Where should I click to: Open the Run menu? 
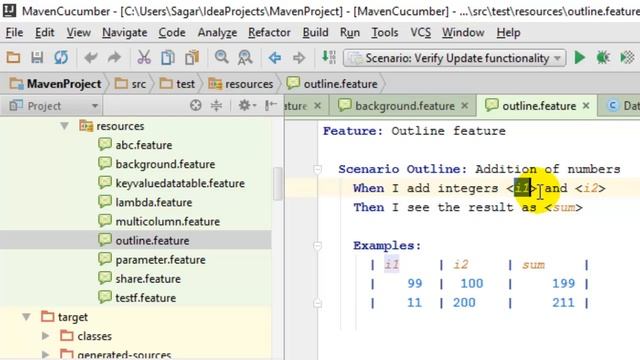tap(350, 33)
